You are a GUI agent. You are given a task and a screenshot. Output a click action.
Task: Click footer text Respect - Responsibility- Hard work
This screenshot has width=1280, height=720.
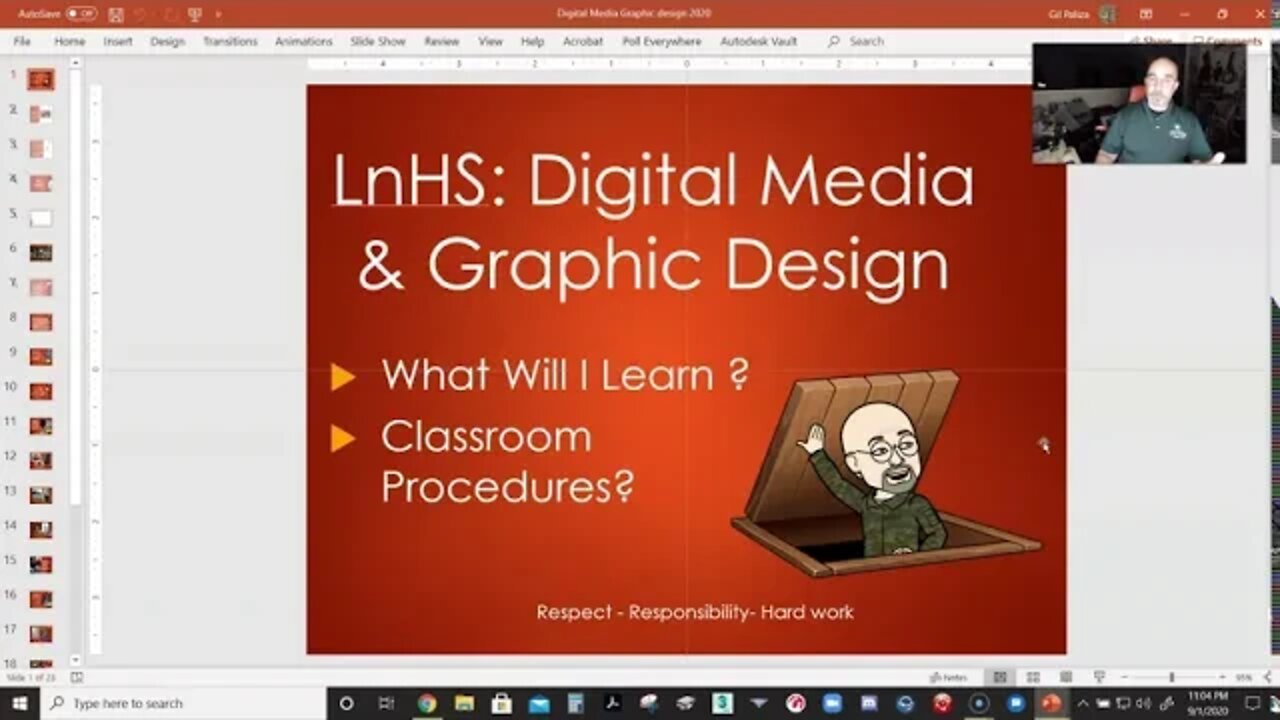[x=695, y=612]
